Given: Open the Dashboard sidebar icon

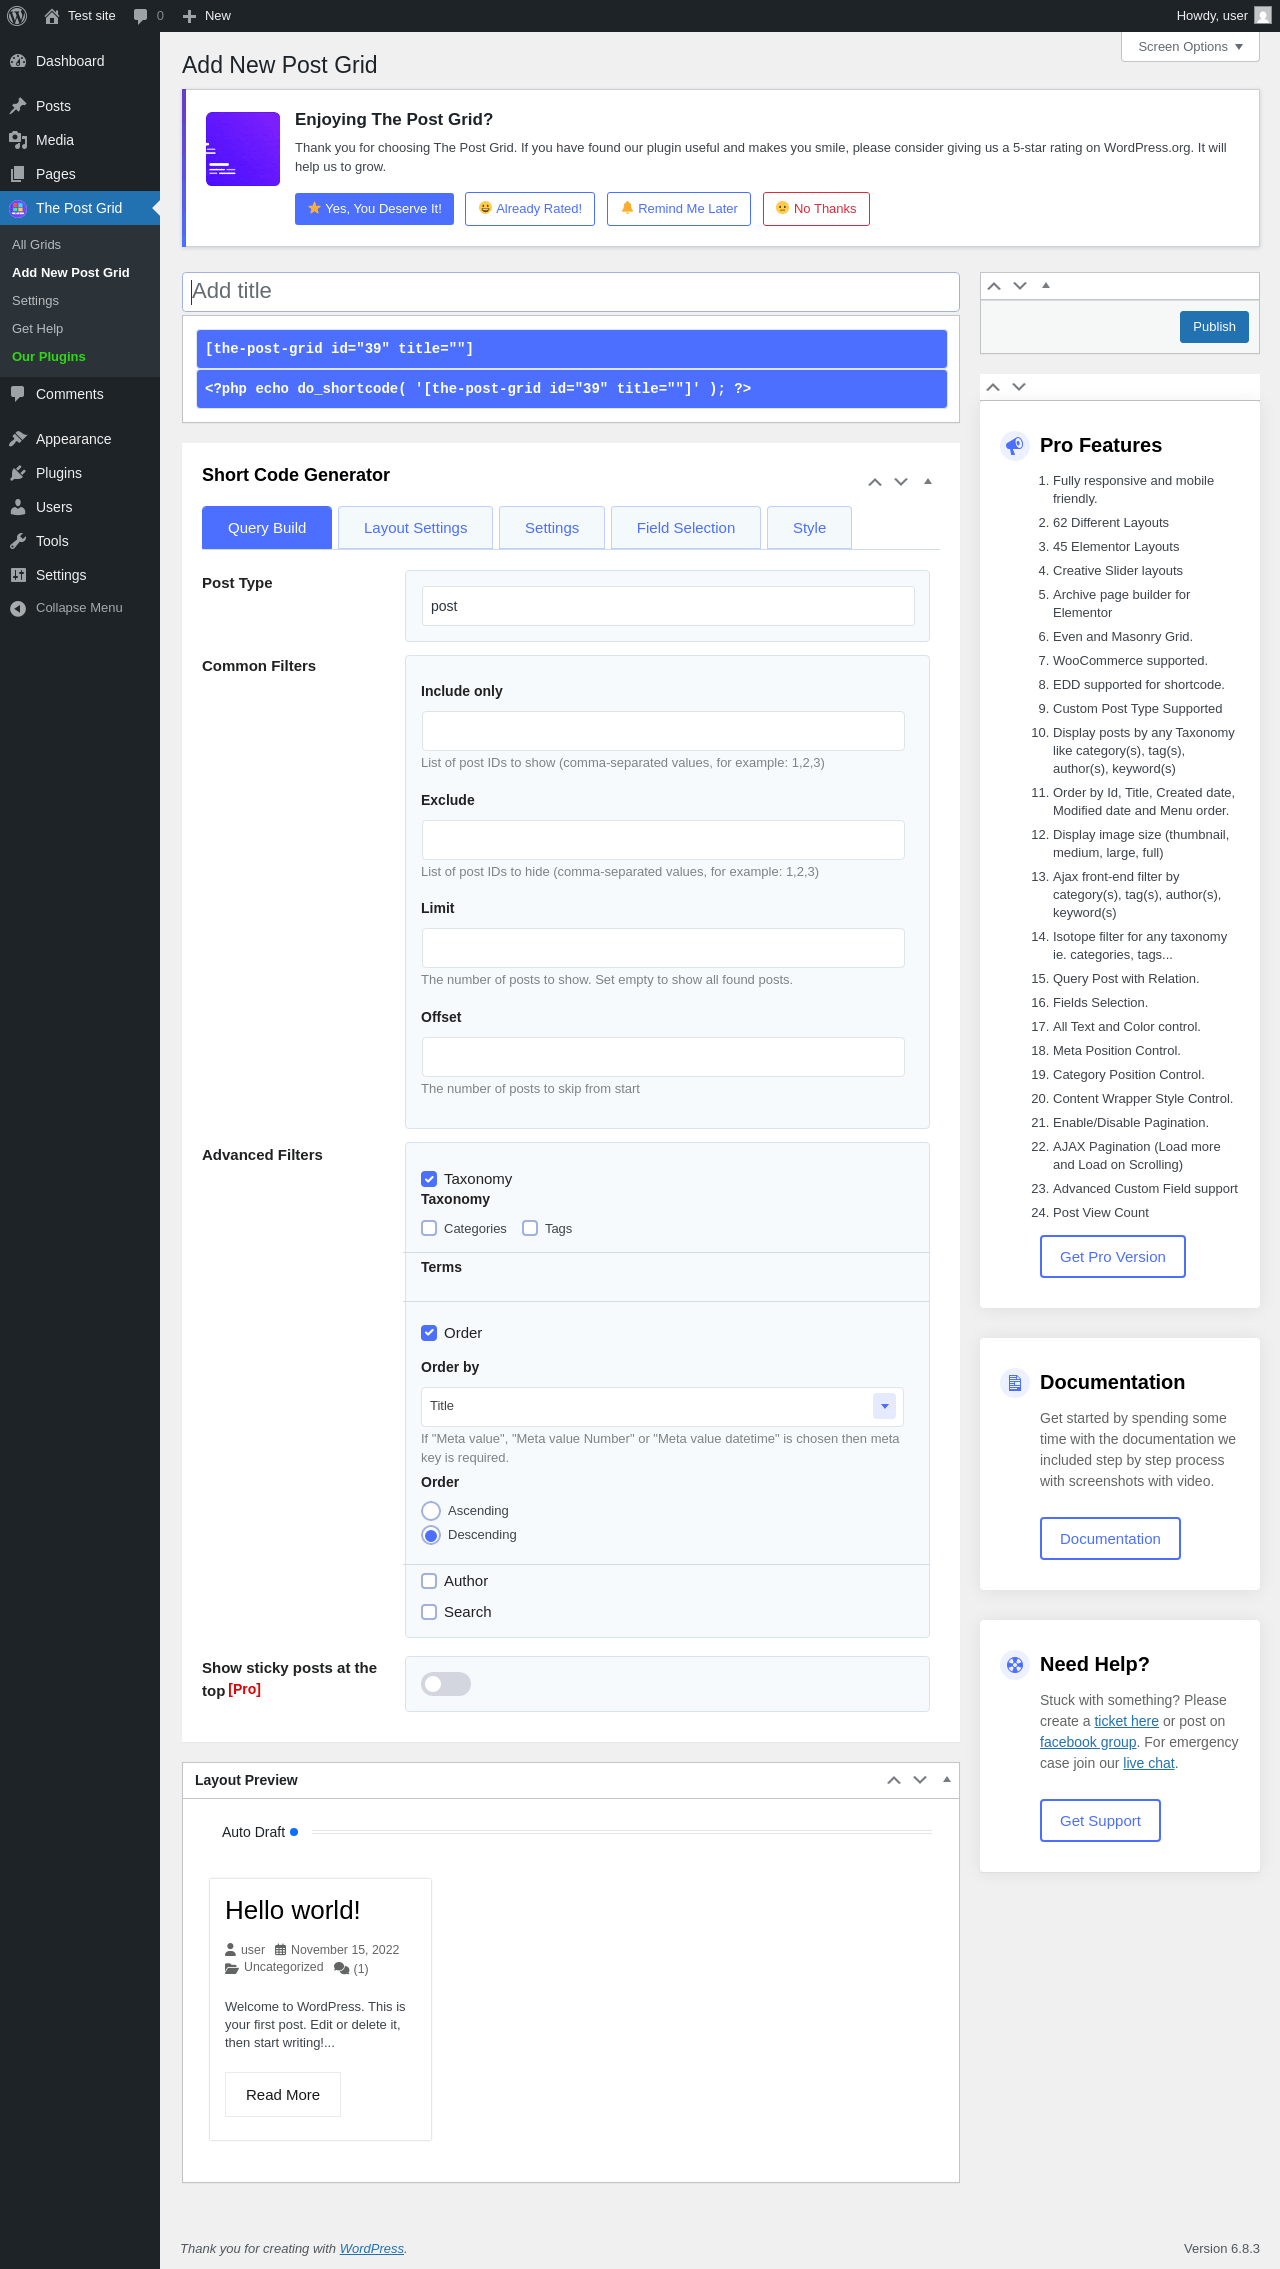Looking at the screenshot, I should (18, 61).
